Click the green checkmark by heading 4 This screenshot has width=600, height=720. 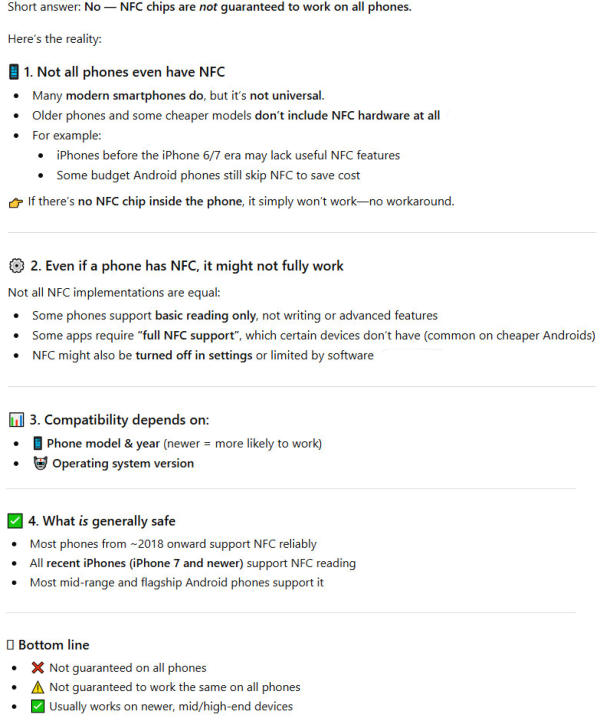pyautogui.click(x=15, y=521)
